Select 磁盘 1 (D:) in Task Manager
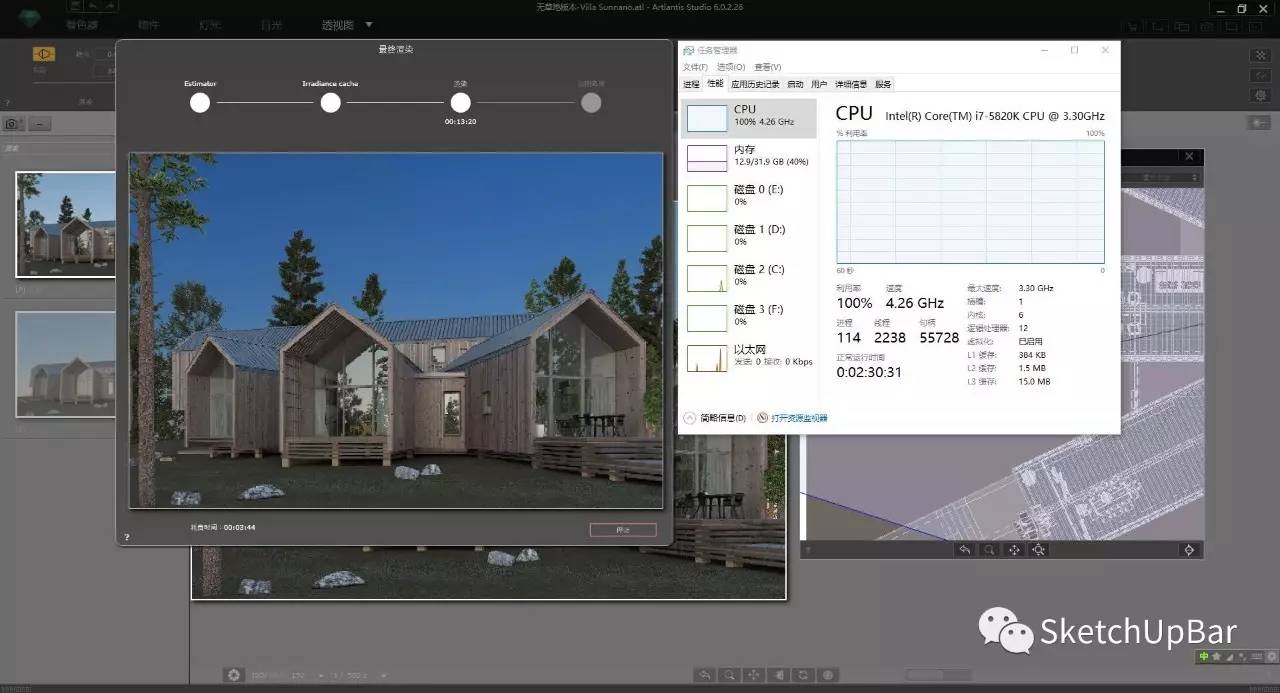Screen dimensions: 1280x693 [x=748, y=237]
